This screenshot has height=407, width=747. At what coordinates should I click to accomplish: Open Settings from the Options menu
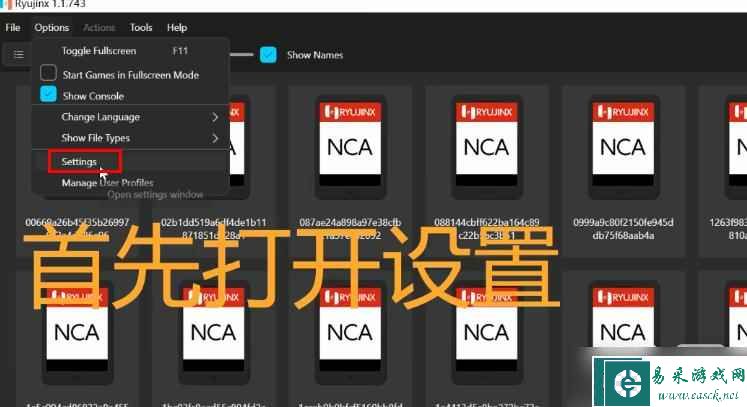click(78, 161)
